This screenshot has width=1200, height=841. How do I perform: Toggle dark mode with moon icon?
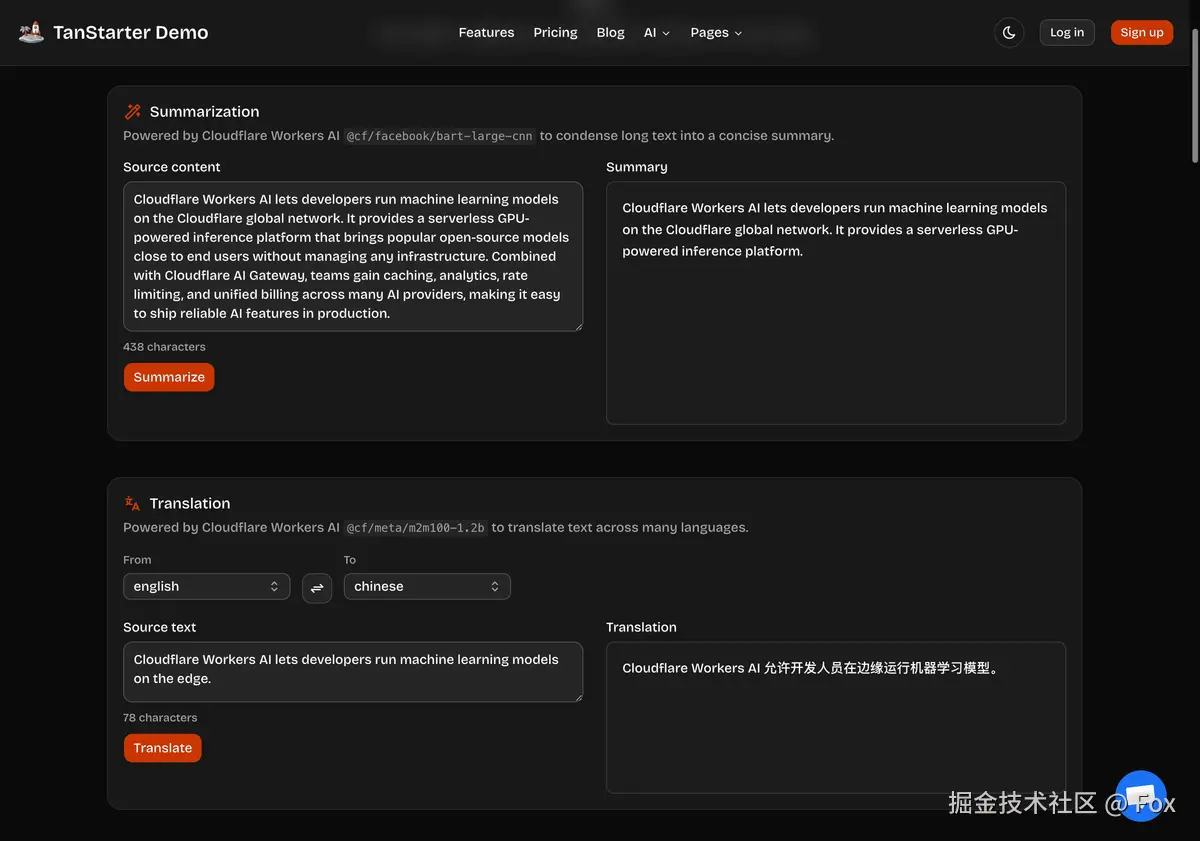1009,32
